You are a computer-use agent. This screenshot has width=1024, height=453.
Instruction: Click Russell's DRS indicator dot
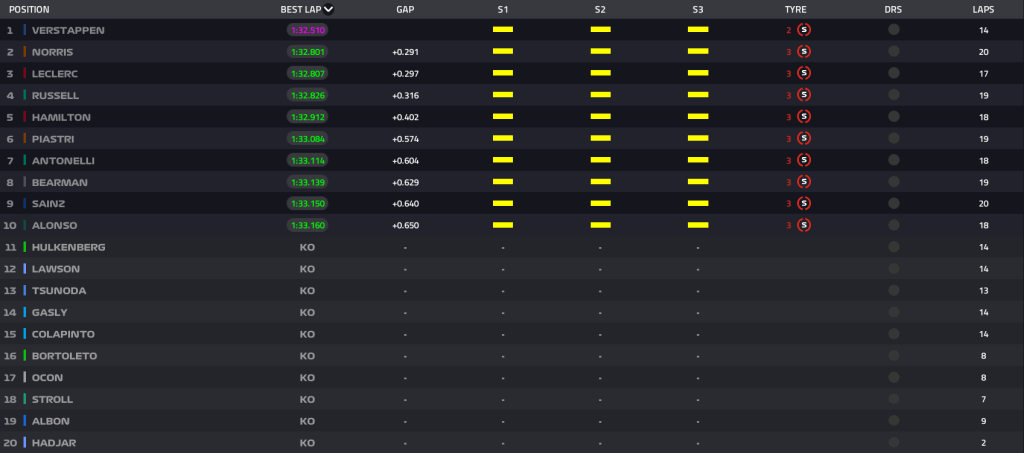[893, 95]
